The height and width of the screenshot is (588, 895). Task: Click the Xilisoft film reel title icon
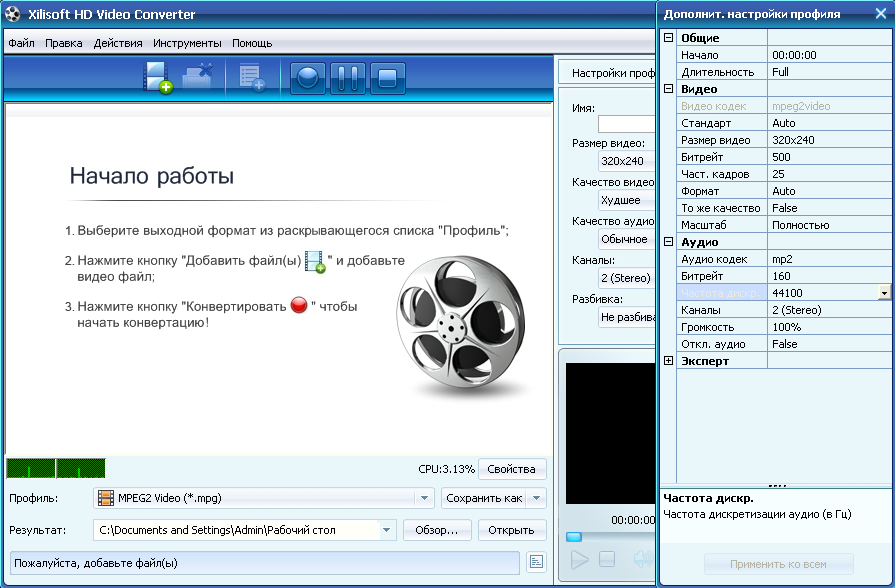tap(13, 14)
